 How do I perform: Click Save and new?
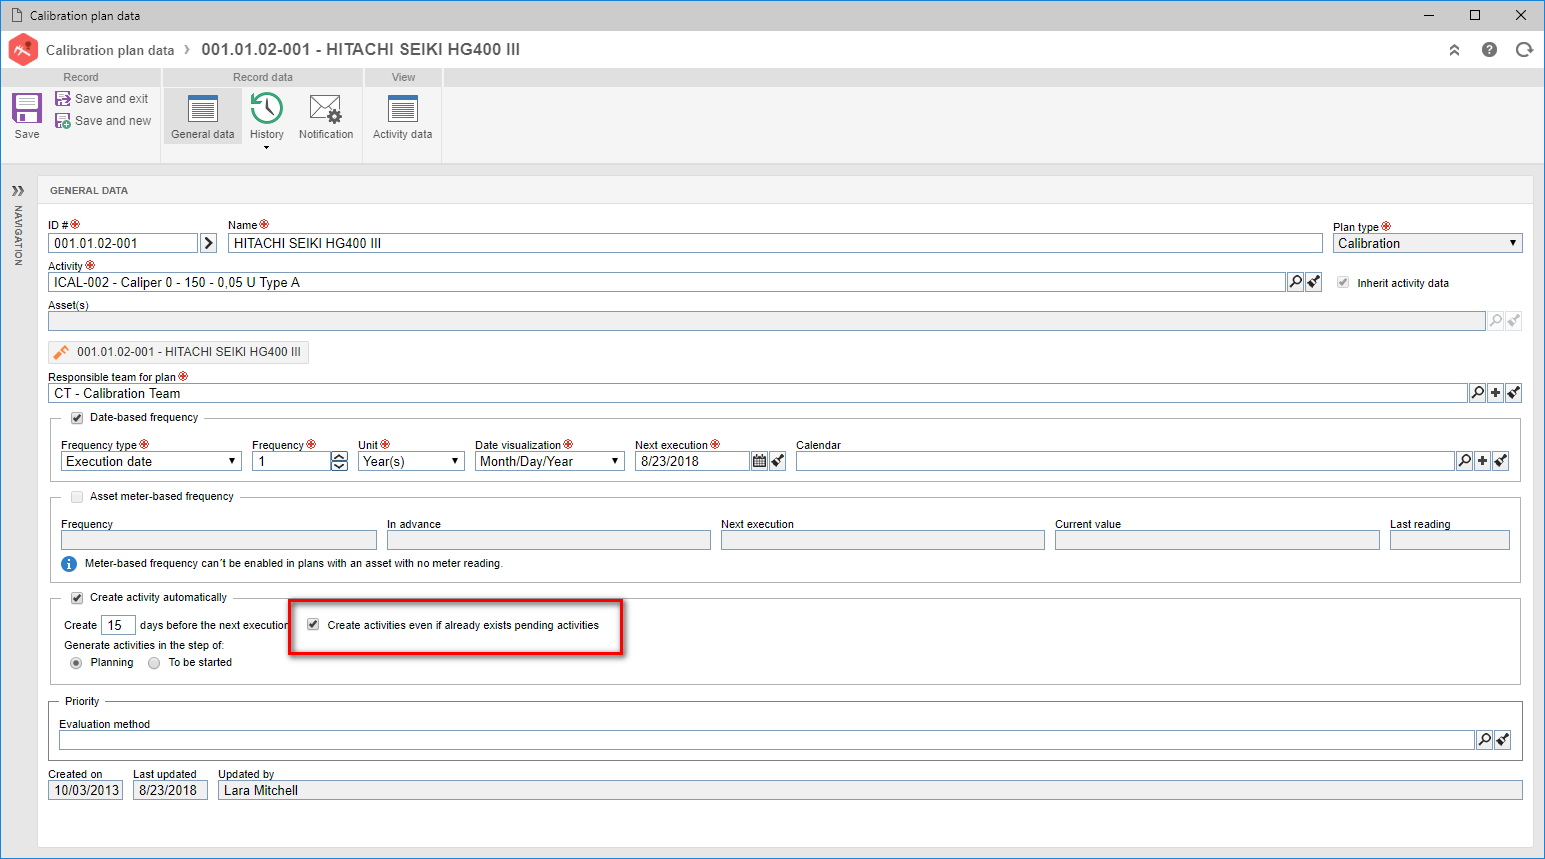[x=103, y=121]
